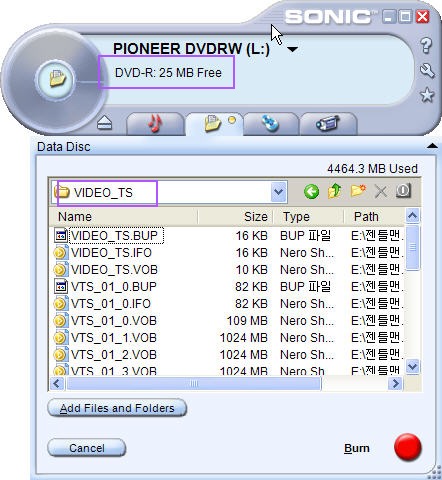Expand the PIONEER DVDRW drive dropdown

tap(292, 49)
